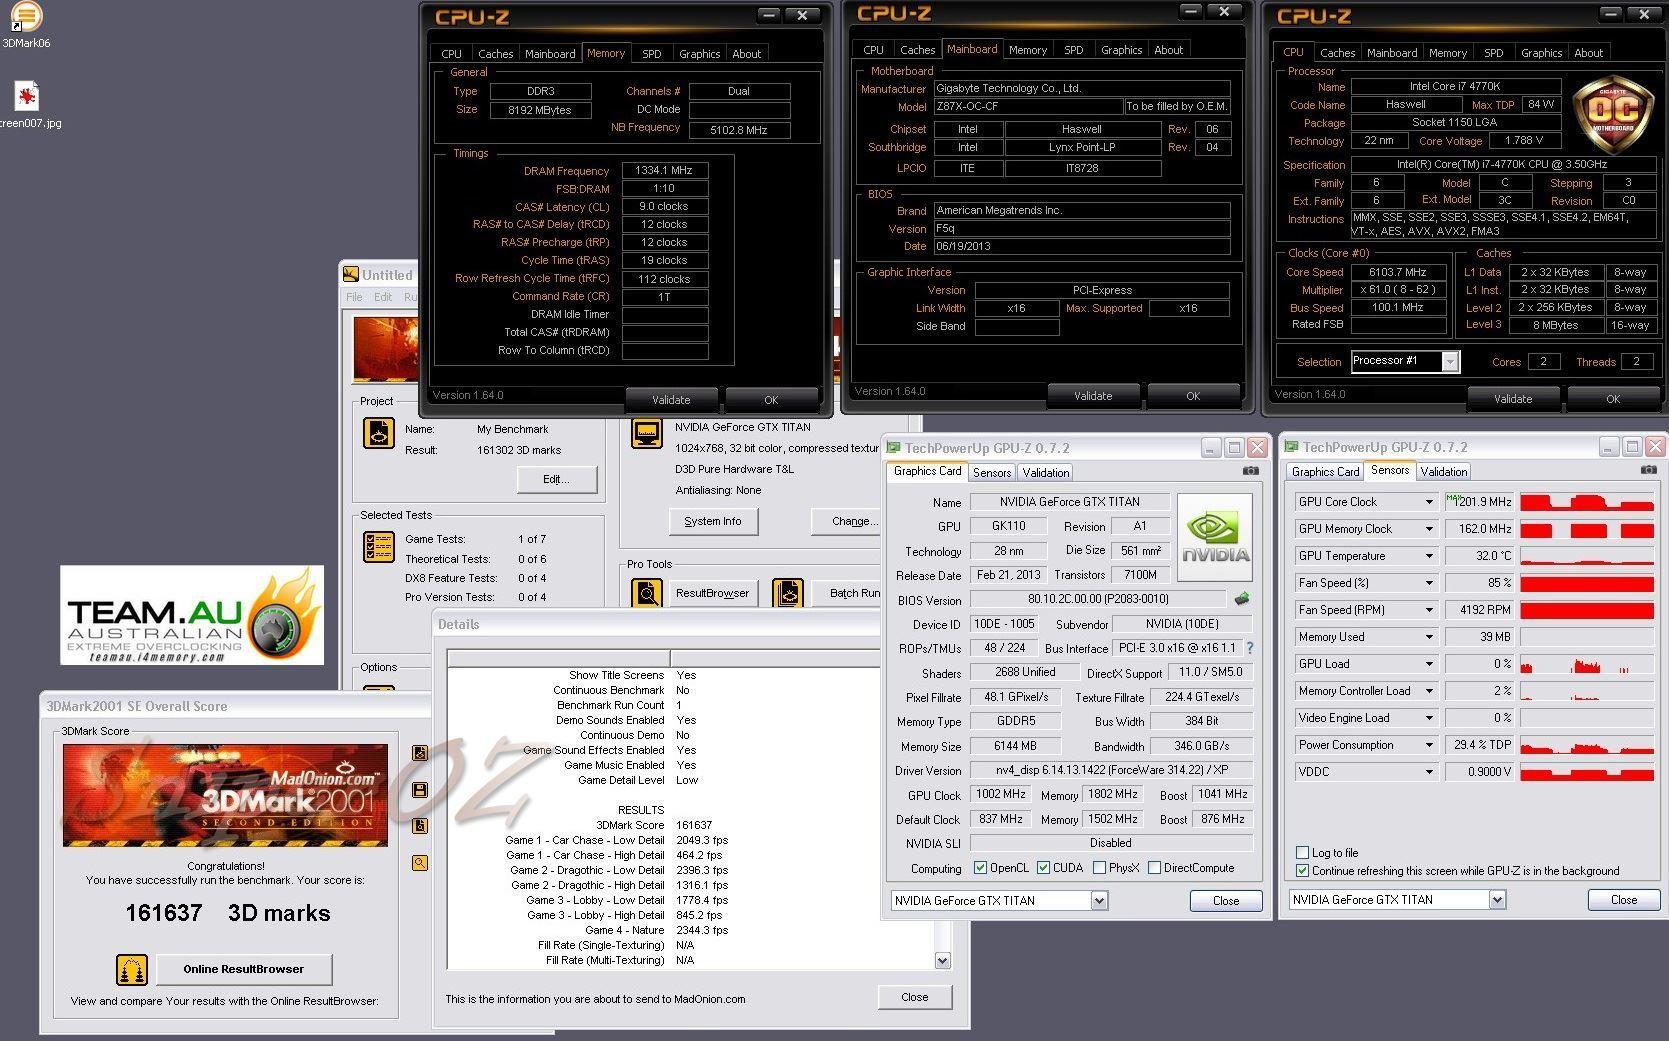Click the topmost side icon of 3DMark score window
Image resolution: width=1669 pixels, height=1041 pixels.
[420, 753]
